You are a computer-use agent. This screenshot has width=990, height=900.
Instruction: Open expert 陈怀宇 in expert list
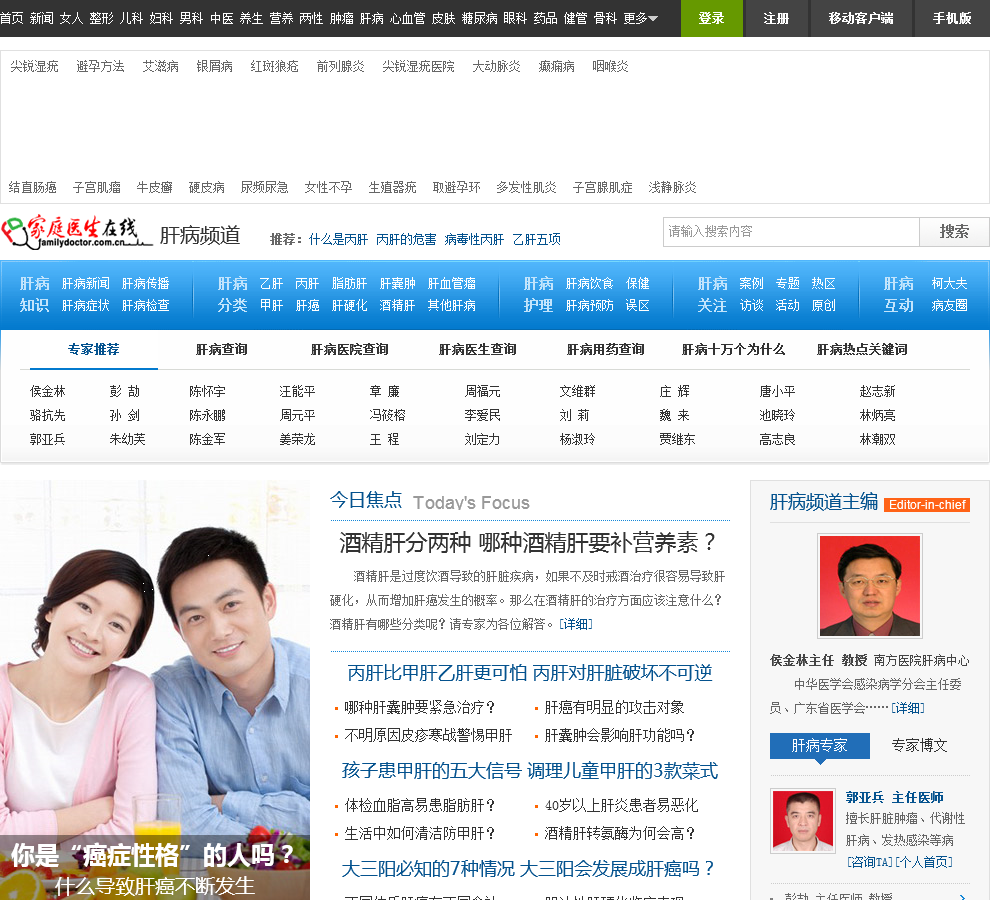(207, 392)
